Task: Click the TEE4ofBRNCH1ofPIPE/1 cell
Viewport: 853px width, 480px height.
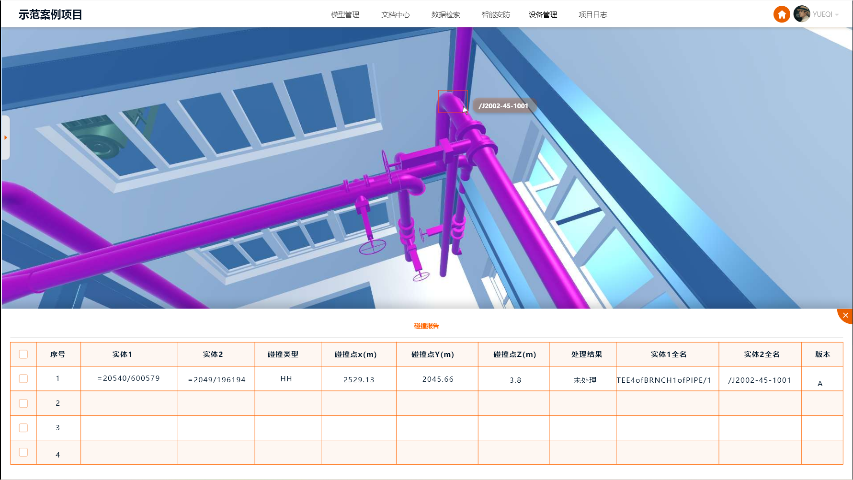Action: [x=667, y=380]
